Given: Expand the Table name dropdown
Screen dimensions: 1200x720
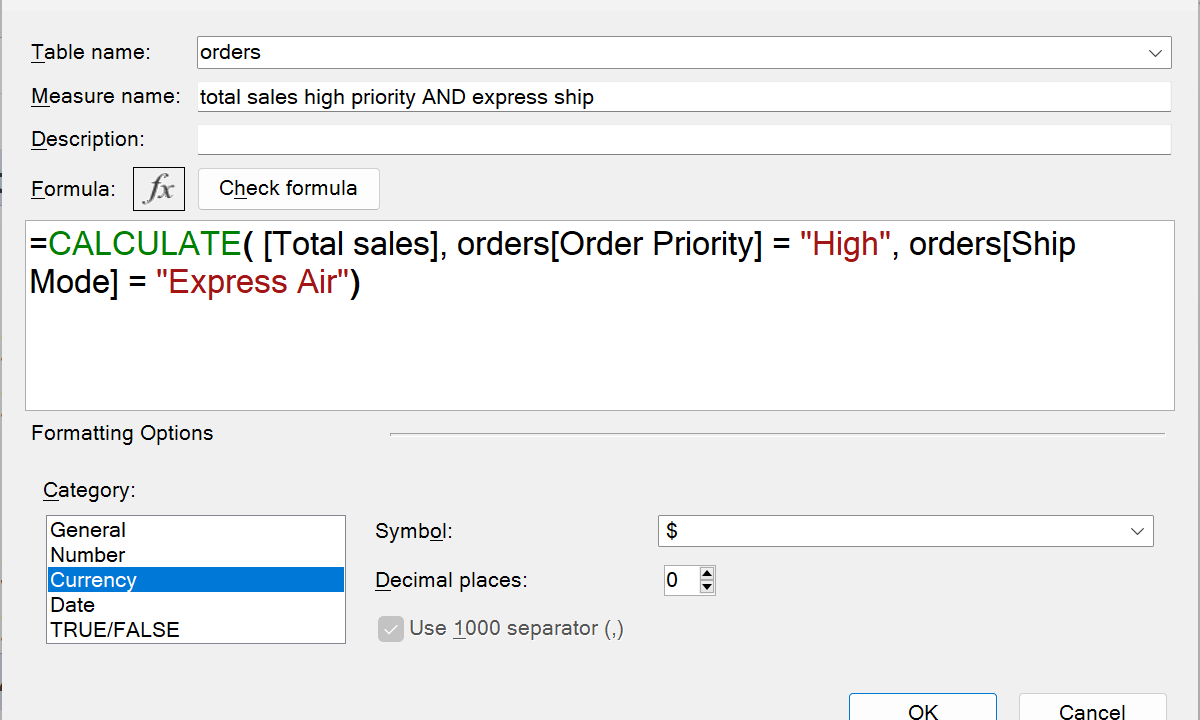Looking at the screenshot, I should [1157, 53].
